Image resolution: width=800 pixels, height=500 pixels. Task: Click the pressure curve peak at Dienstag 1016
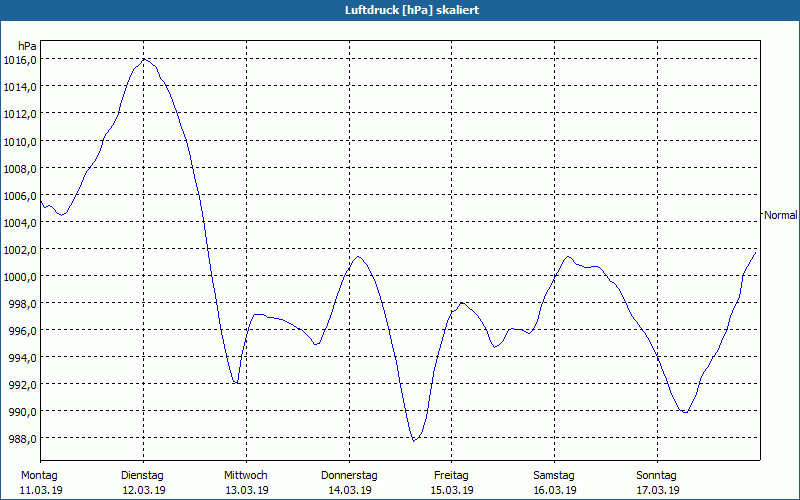[x=144, y=59]
